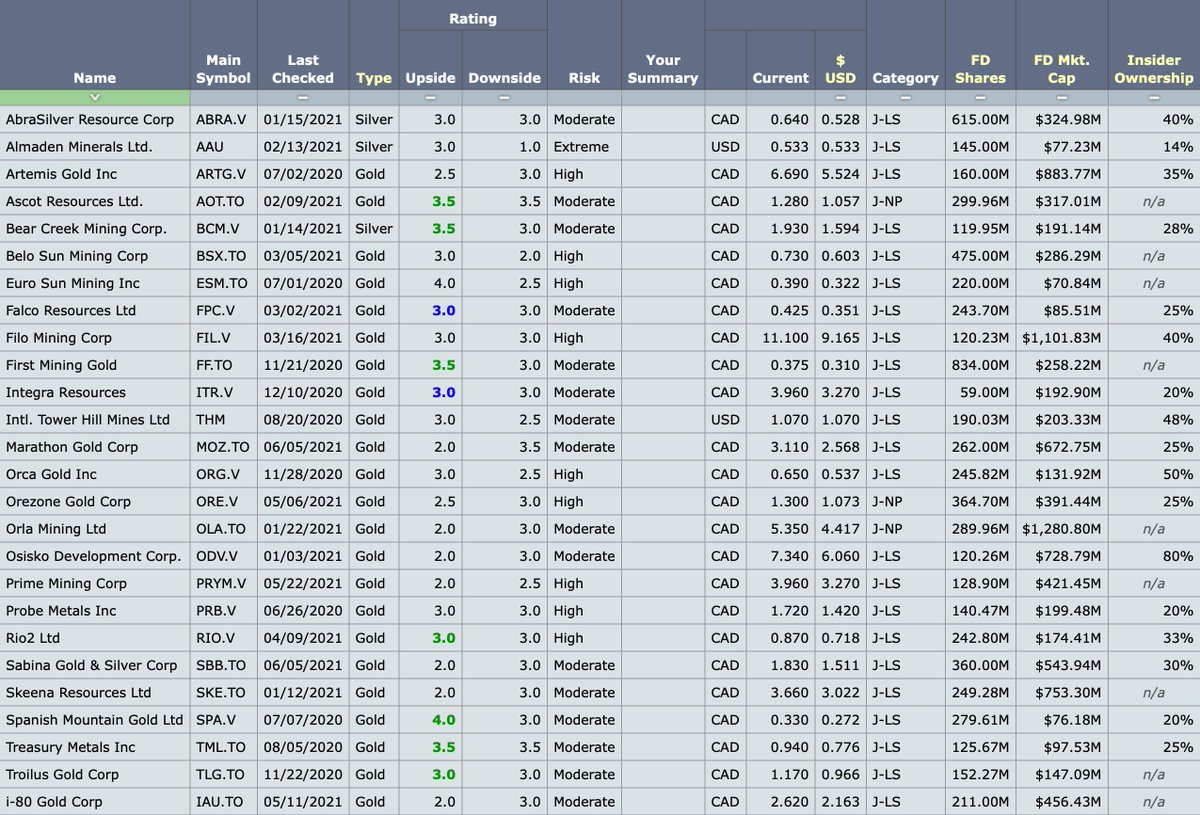1200x815 pixels.
Task: Click the Category column header
Action: click(x=905, y=78)
